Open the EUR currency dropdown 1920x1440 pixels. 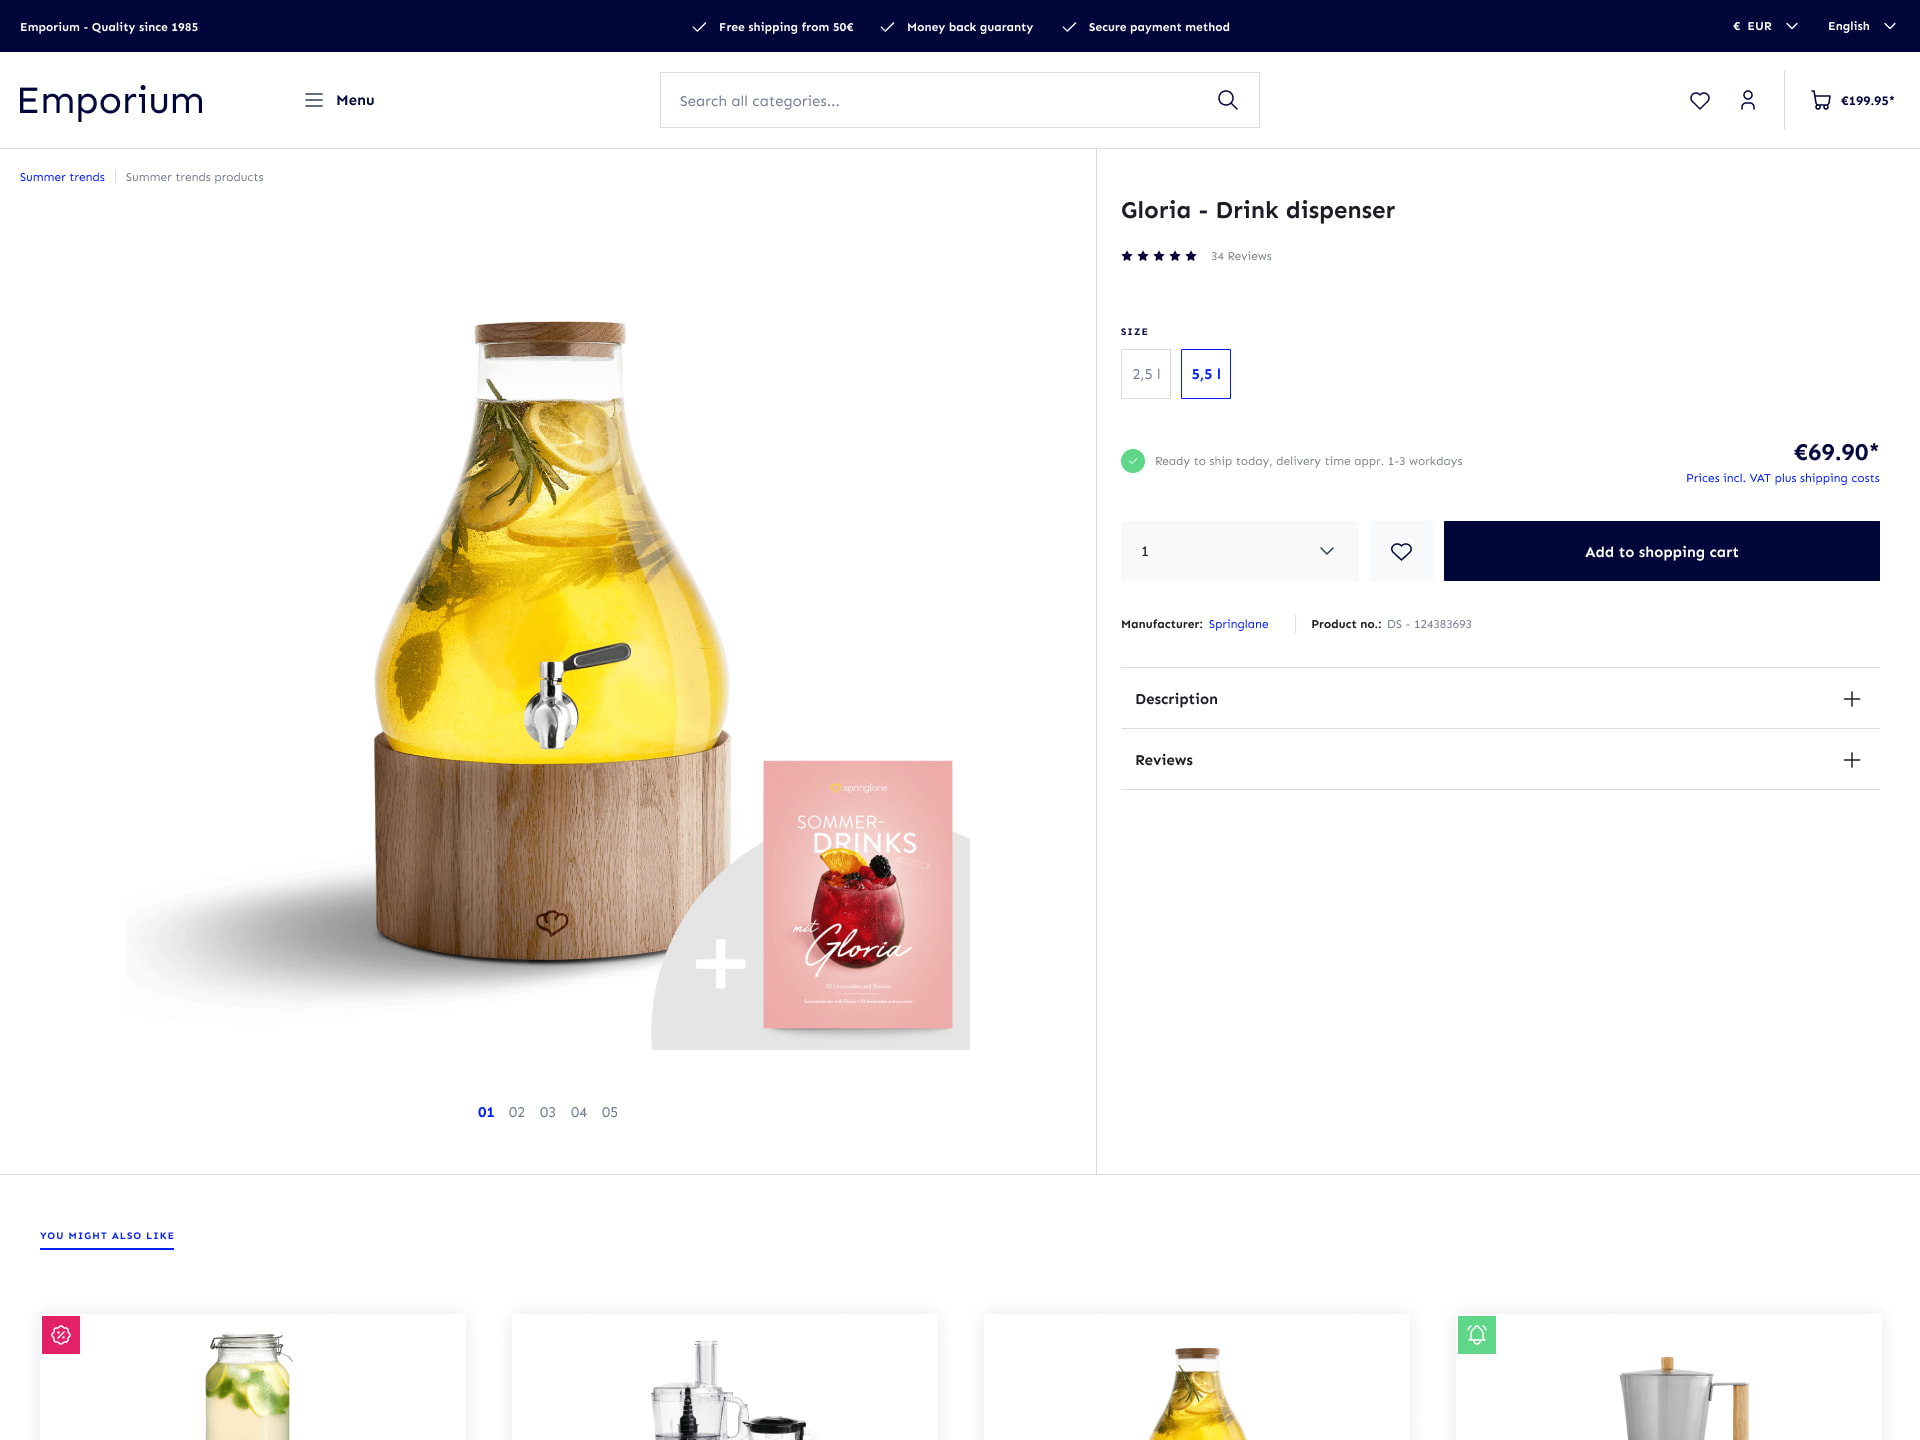click(1765, 26)
